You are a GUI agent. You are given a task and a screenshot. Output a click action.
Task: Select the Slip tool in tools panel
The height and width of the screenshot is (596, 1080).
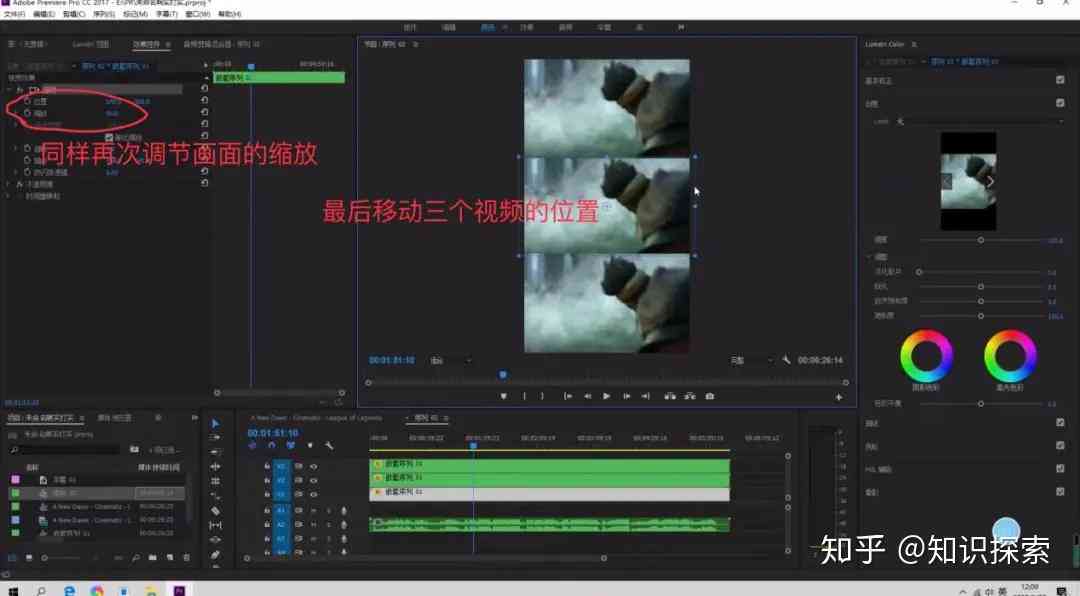tap(215, 525)
